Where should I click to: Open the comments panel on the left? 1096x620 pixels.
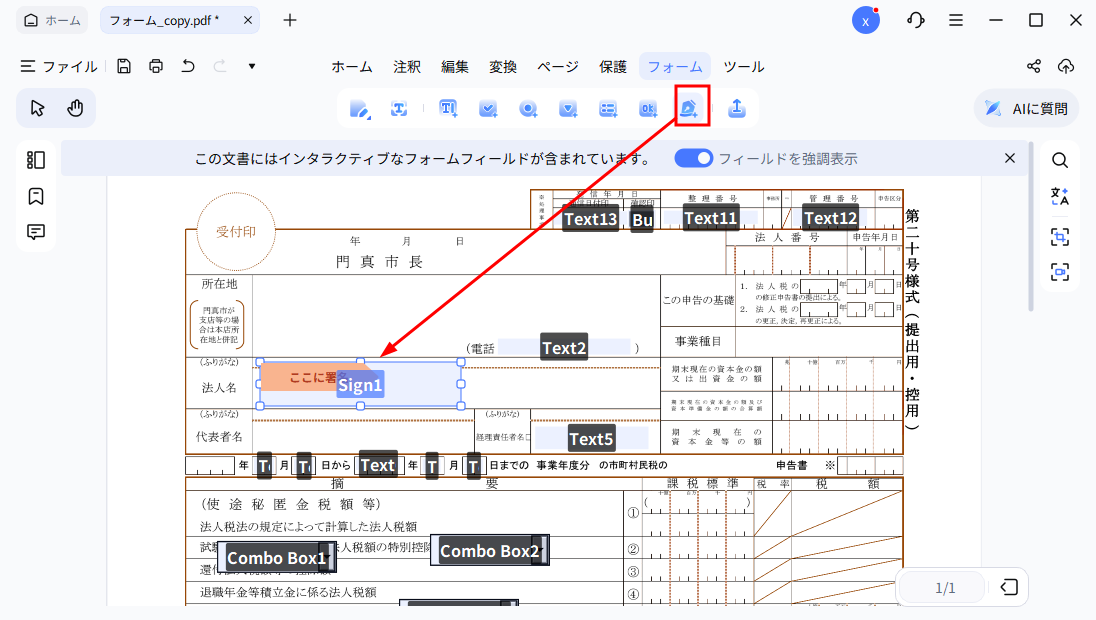coord(36,231)
